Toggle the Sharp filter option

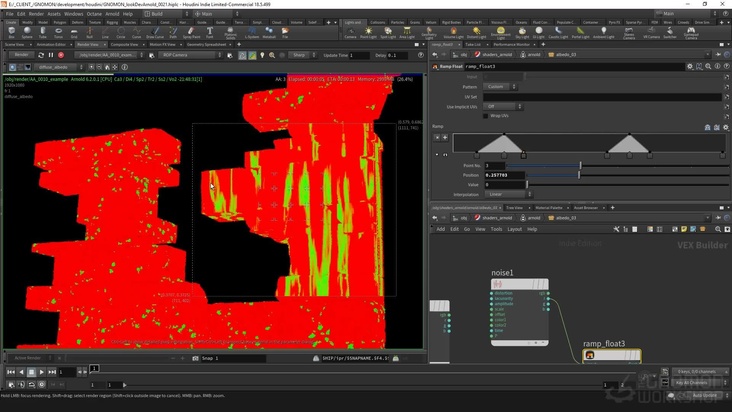300,55
